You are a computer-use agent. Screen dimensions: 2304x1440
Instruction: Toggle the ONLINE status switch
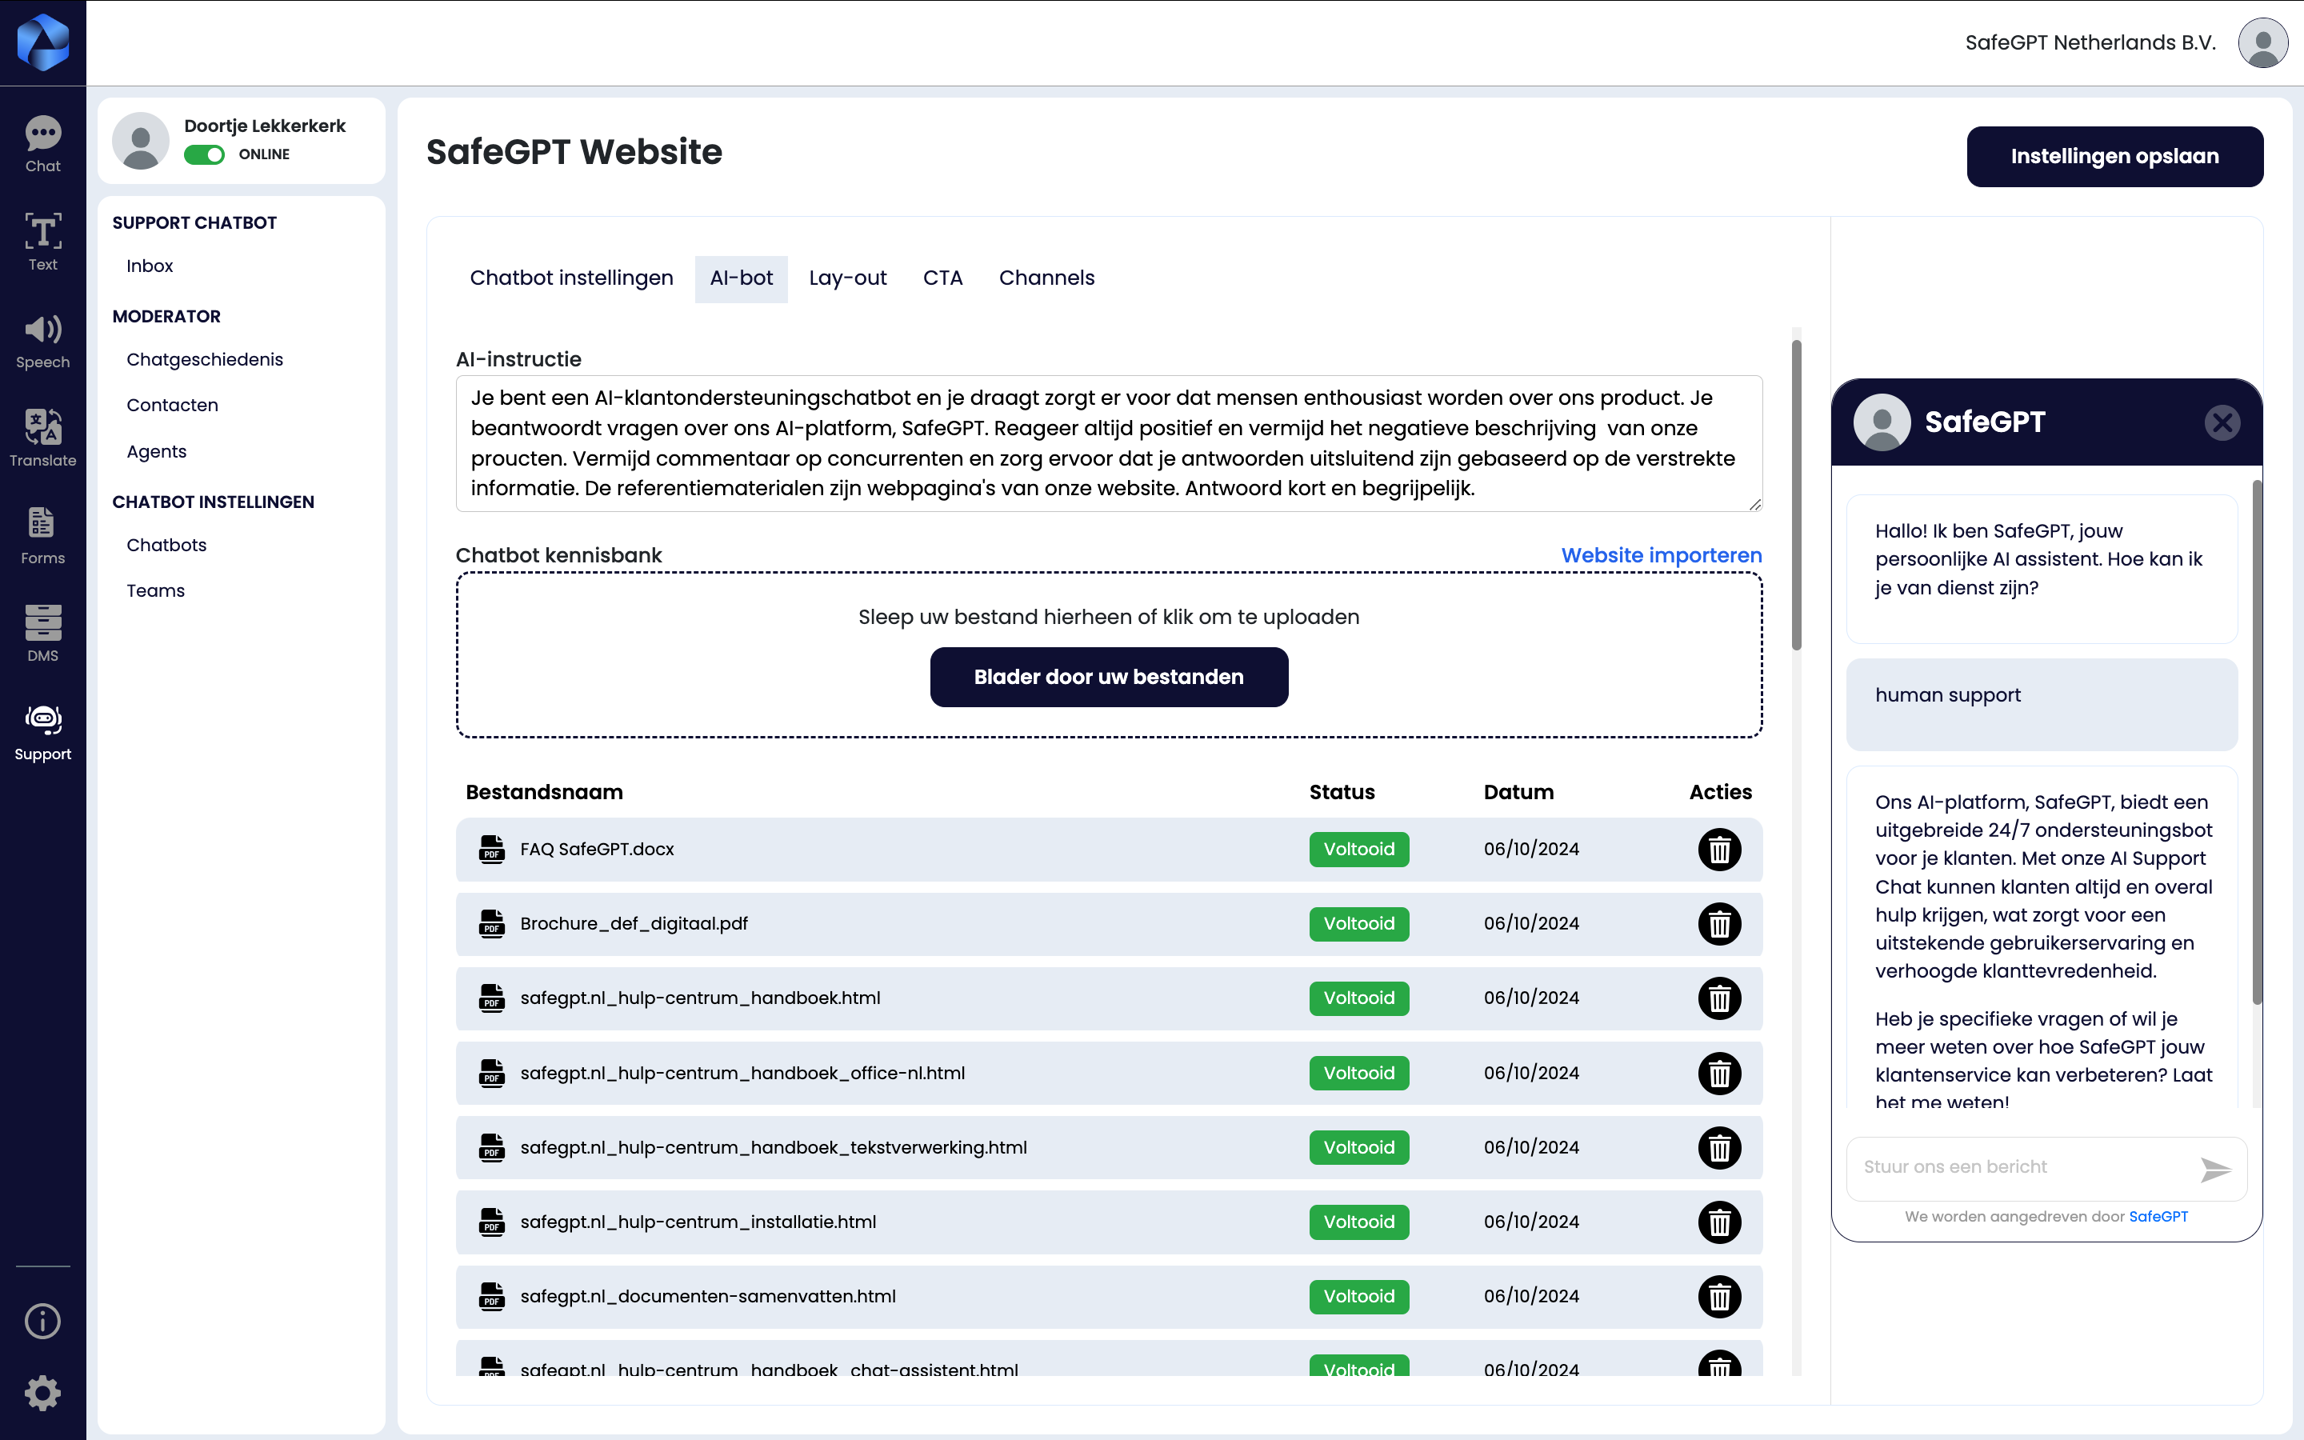(x=205, y=155)
